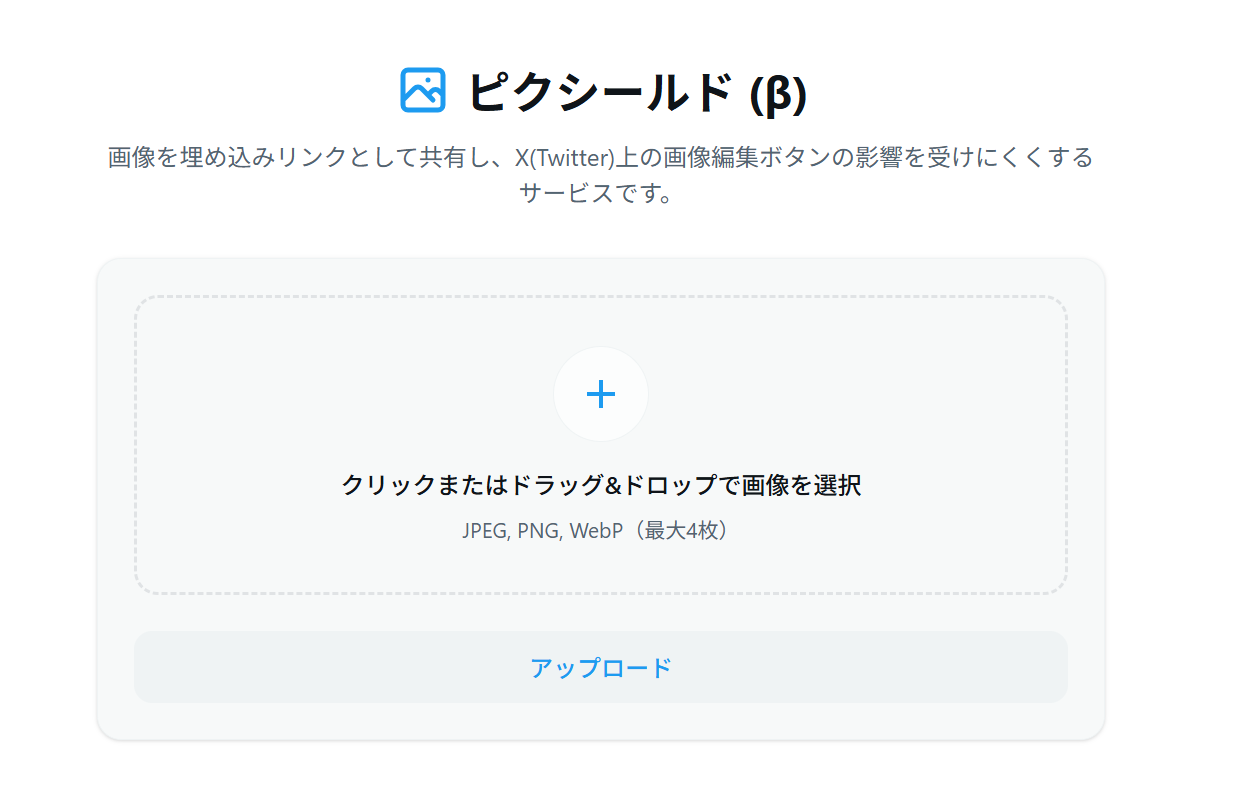Click the クリックまたはドラッグ&ドロップで画像を選択 text
The width and height of the screenshot is (1249, 810).
tap(601, 486)
